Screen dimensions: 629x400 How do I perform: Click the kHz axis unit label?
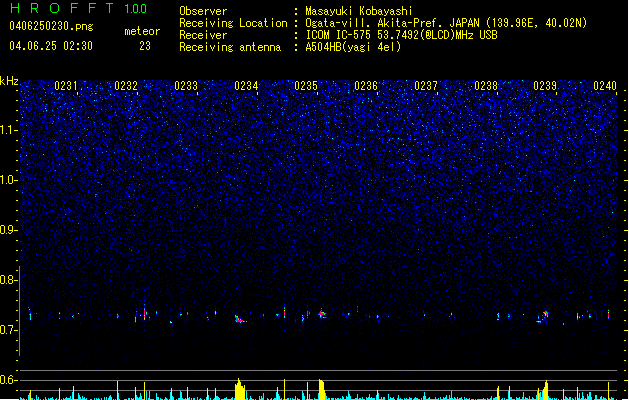(x=9, y=81)
